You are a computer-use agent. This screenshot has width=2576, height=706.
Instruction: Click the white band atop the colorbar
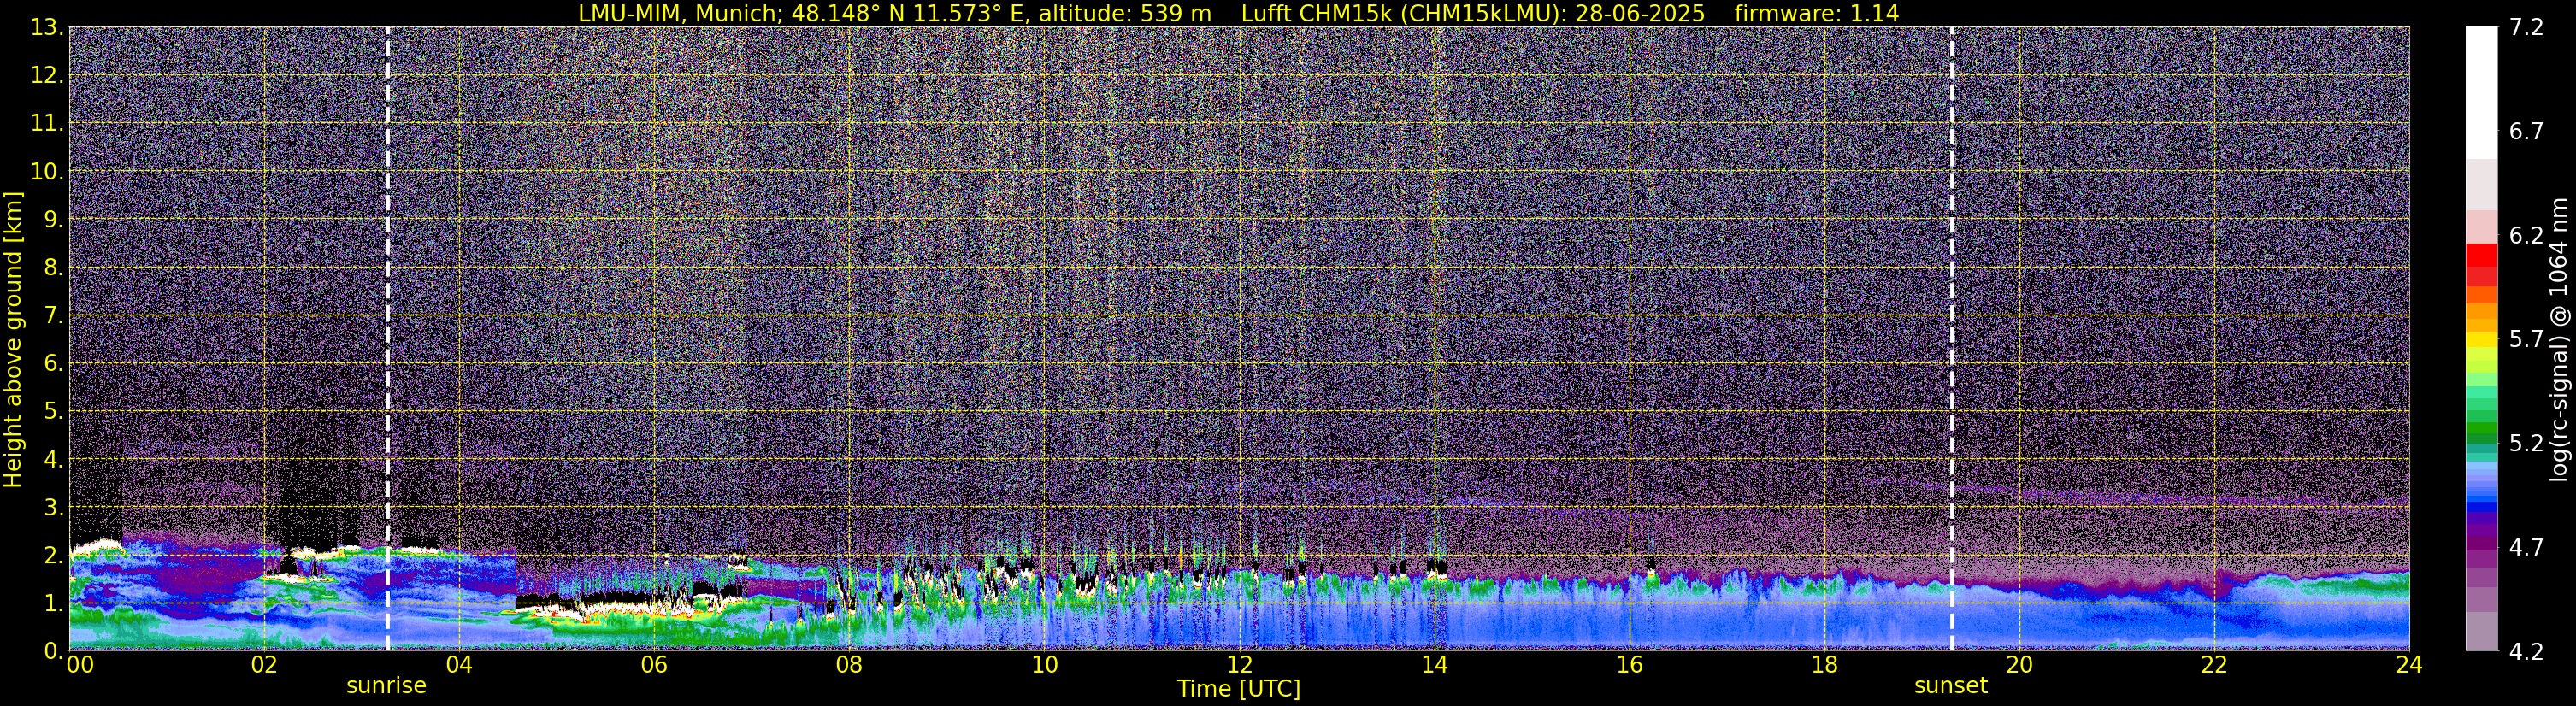point(2481,92)
